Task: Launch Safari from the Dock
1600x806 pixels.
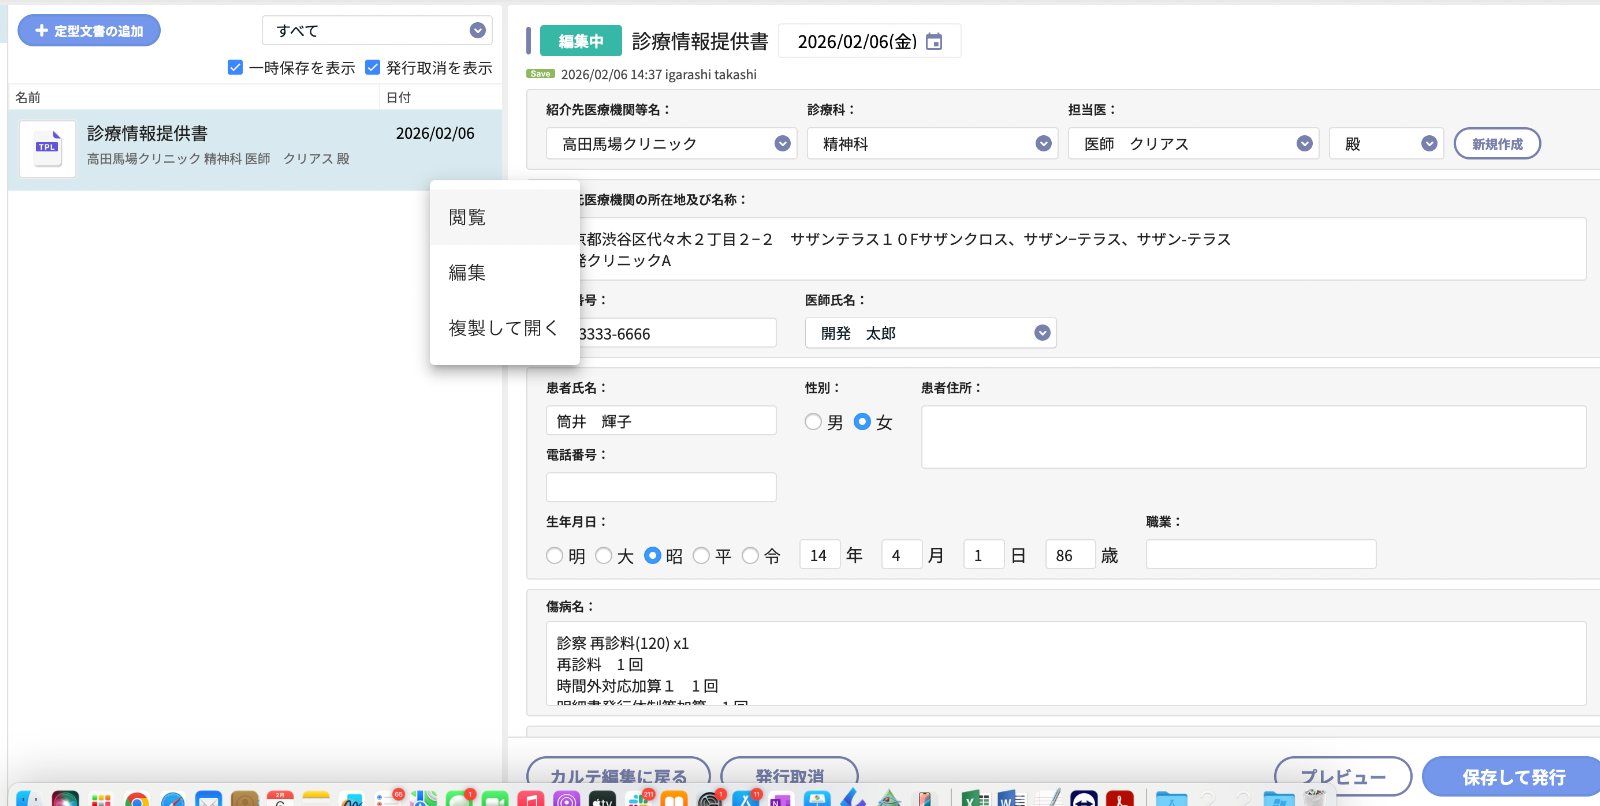Action: tap(173, 799)
